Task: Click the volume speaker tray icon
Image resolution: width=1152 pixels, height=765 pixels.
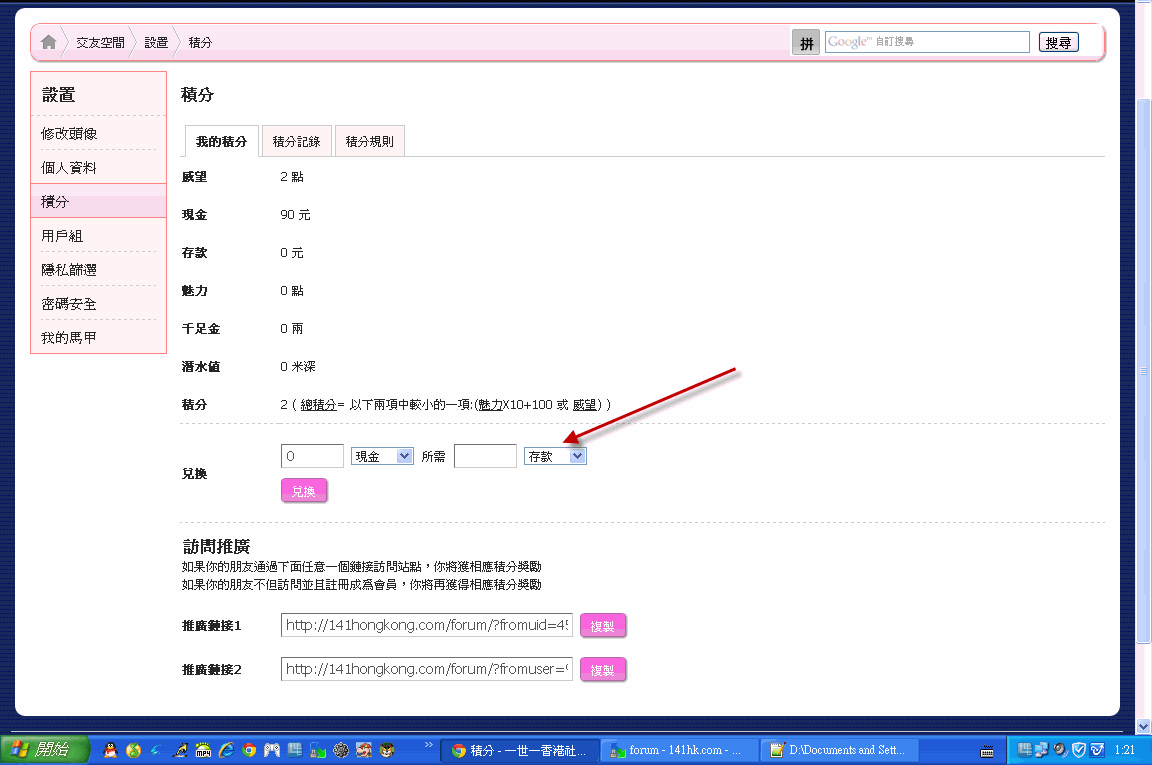Action: pyautogui.click(x=1059, y=750)
